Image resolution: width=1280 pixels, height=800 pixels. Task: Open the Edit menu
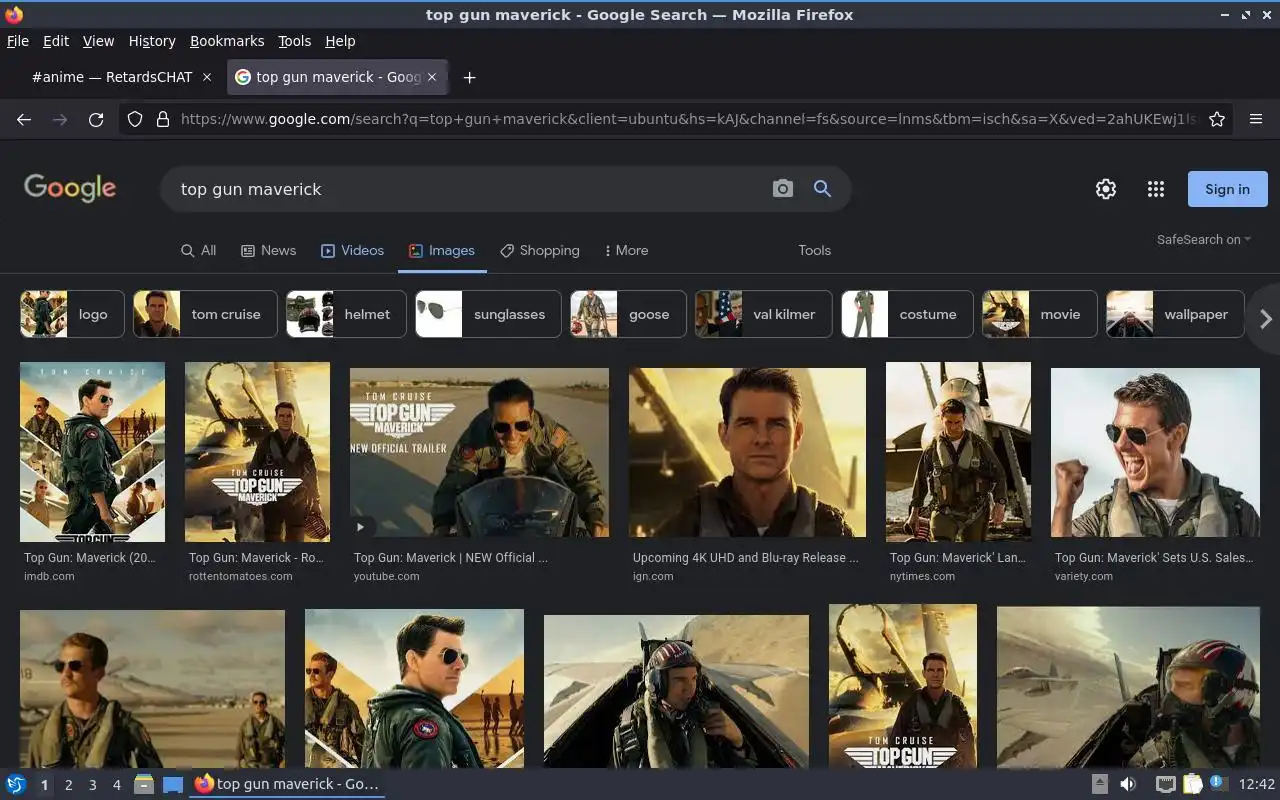pos(56,41)
